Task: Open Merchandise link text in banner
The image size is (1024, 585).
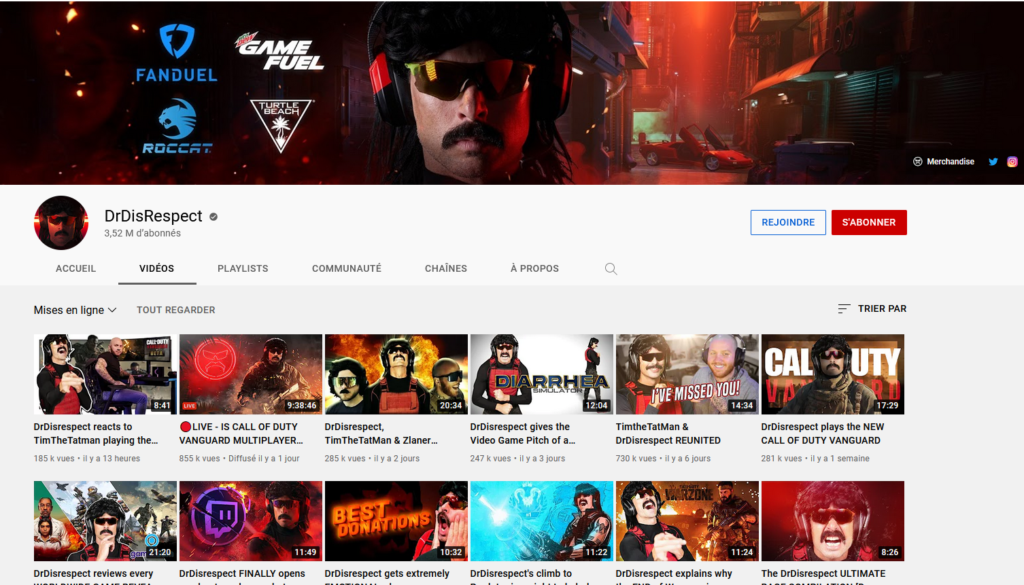Action: (x=950, y=161)
